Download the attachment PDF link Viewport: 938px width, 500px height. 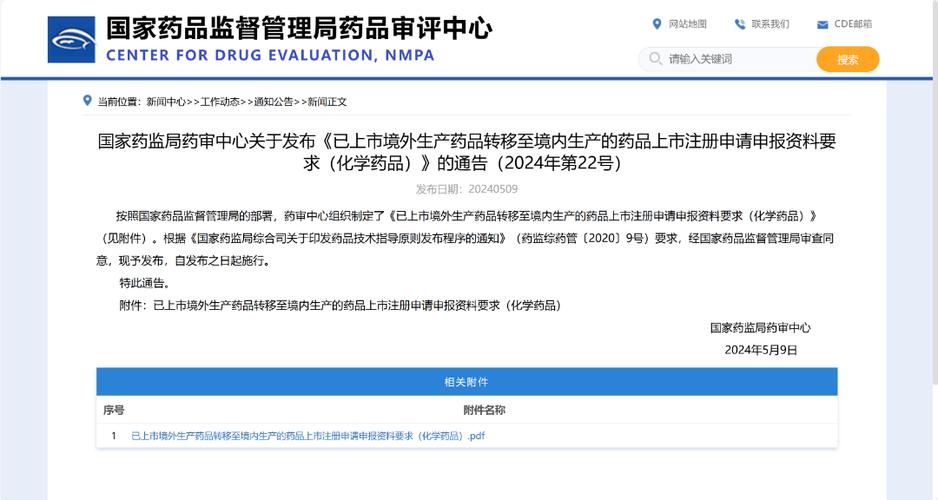pyautogui.click(x=308, y=436)
